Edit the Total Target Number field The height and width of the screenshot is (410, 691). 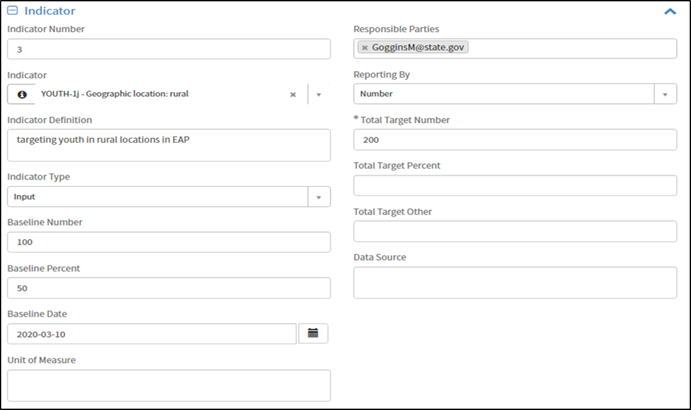pyautogui.click(x=515, y=140)
